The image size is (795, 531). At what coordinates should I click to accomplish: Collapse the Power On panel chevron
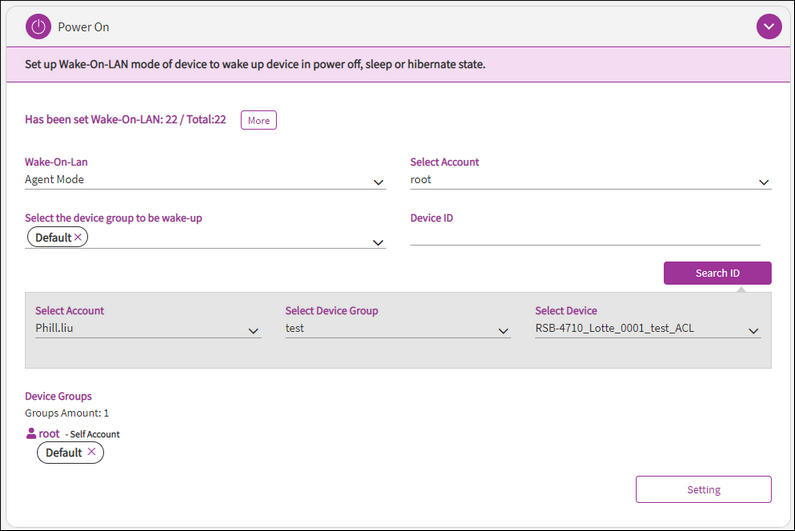768,27
